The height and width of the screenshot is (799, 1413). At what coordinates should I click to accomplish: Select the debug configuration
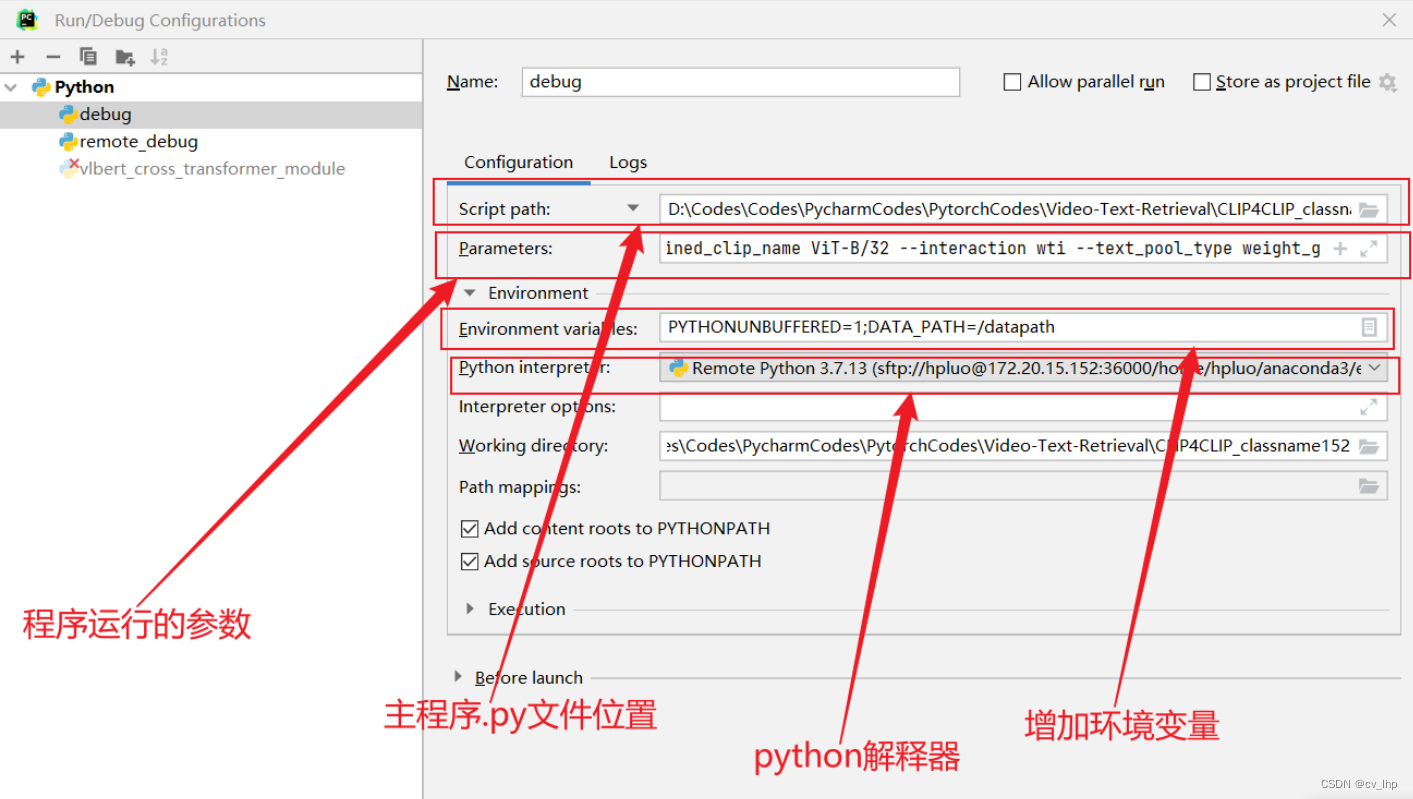(211, 114)
